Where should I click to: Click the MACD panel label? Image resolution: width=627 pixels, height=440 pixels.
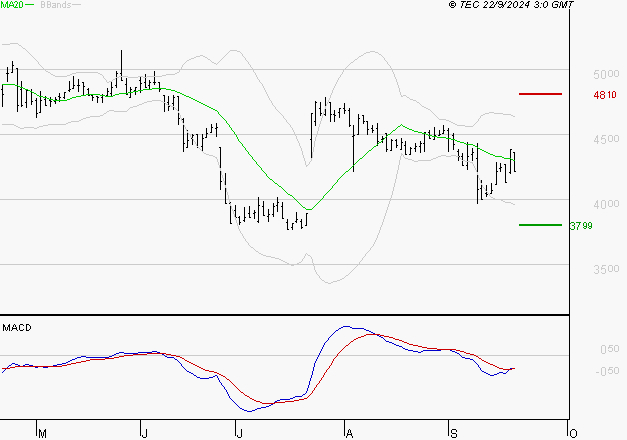coord(17,328)
